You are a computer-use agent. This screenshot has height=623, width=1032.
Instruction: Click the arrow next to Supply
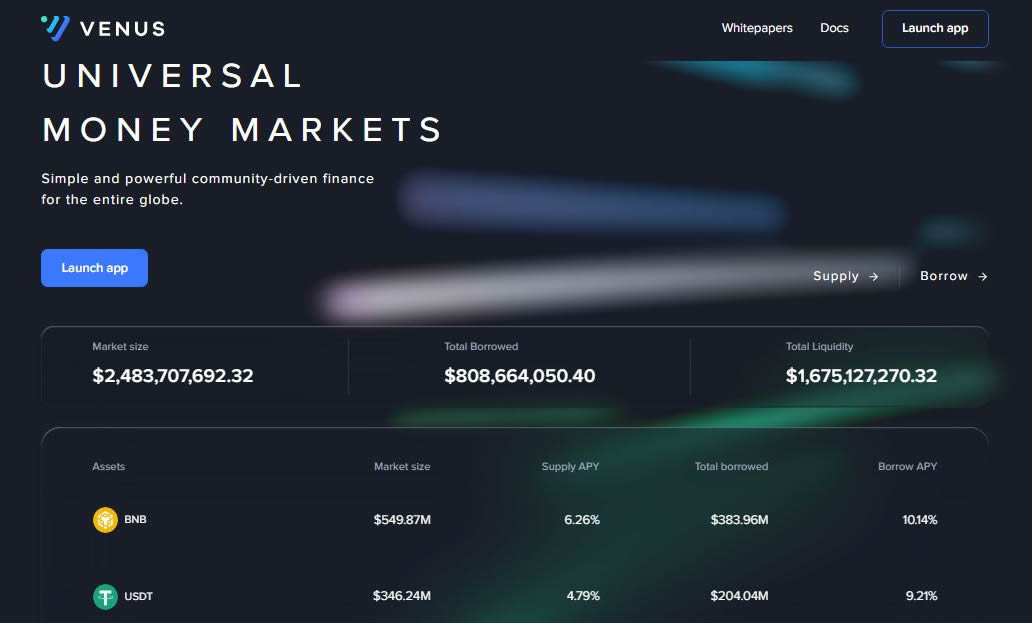pos(873,277)
